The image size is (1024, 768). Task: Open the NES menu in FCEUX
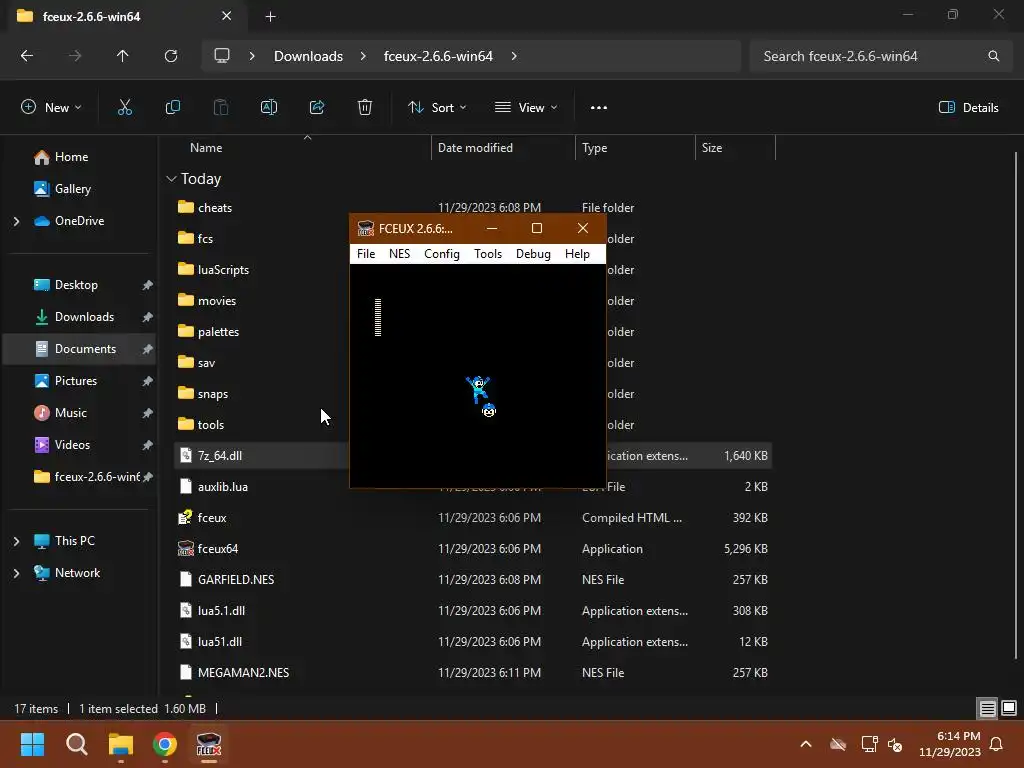[x=399, y=254]
